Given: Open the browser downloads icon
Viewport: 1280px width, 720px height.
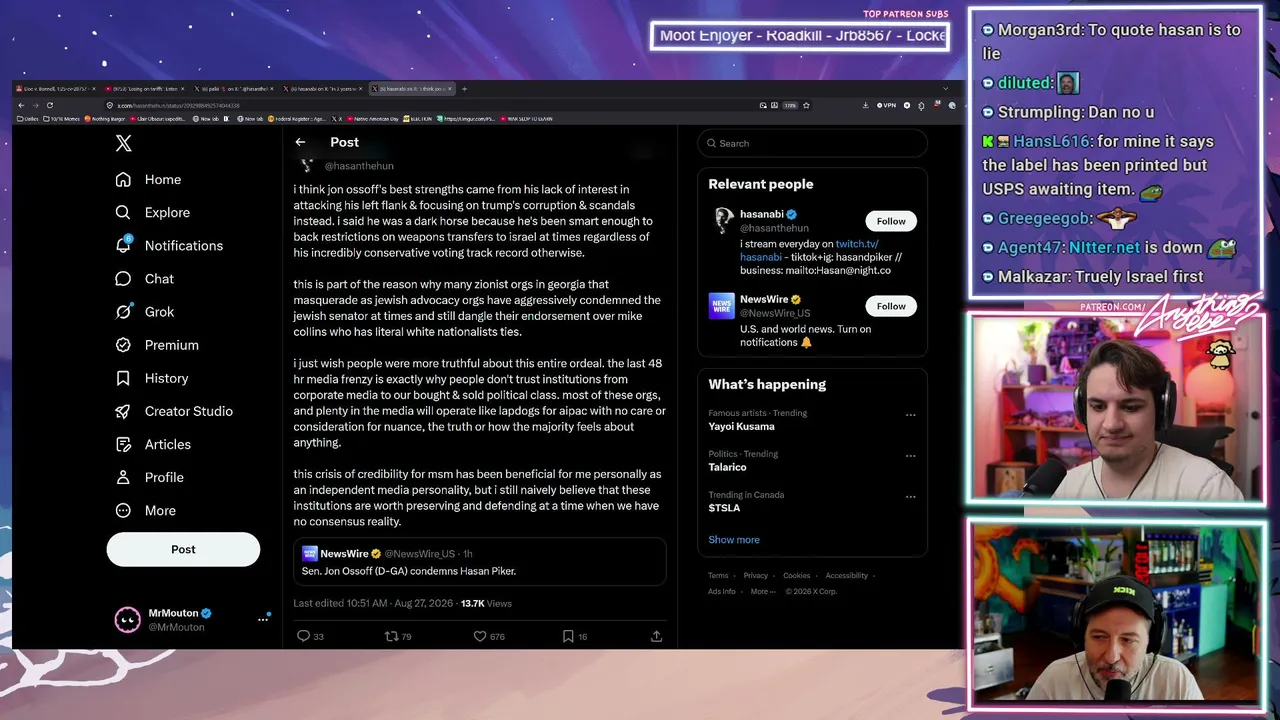Looking at the screenshot, I should [865, 105].
